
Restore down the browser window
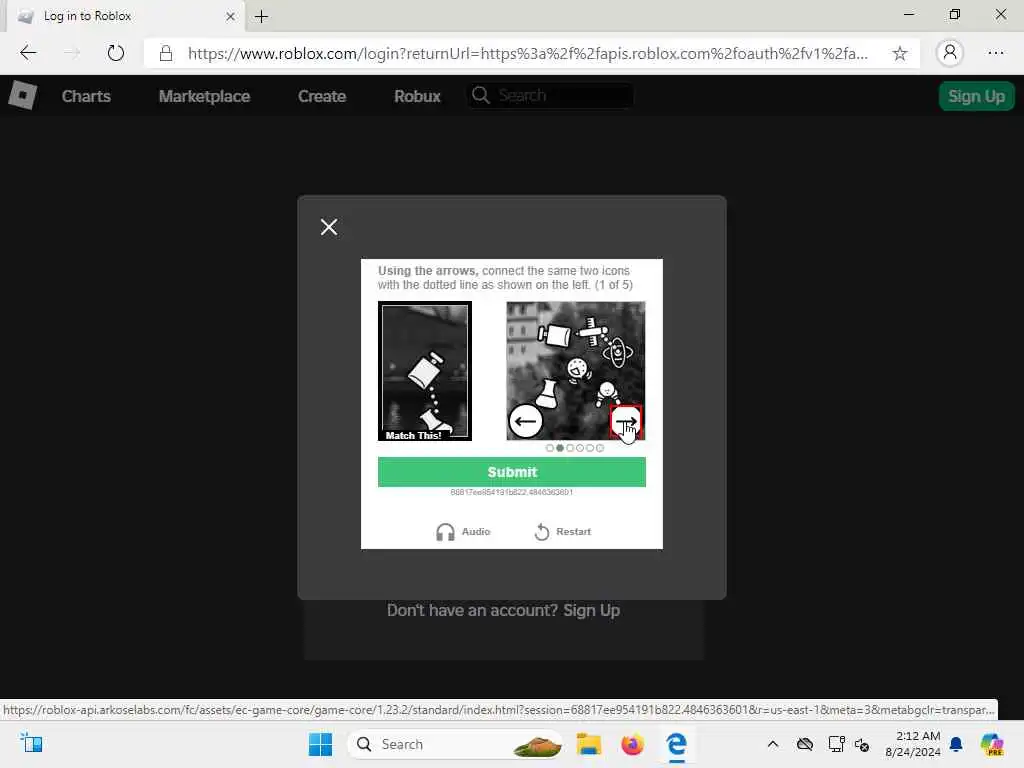(955, 14)
